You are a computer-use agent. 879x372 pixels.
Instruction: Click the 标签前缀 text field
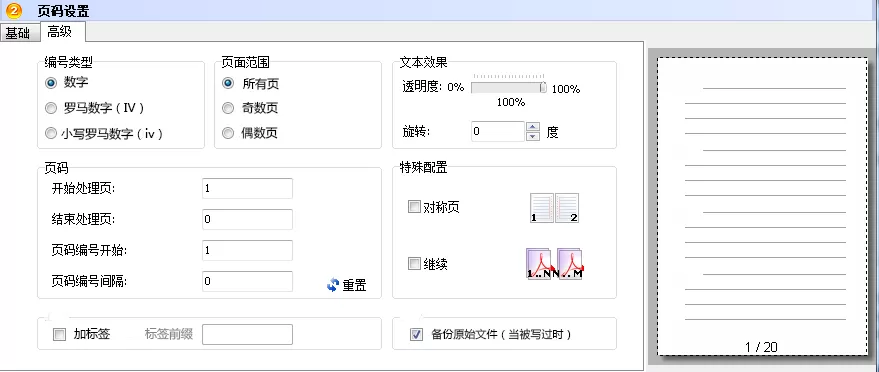click(x=247, y=334)
